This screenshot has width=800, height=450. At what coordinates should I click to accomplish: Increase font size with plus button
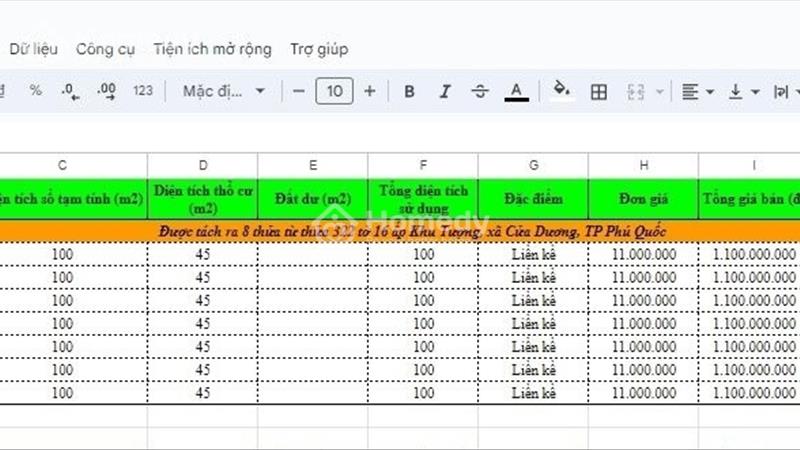point(370,91)
